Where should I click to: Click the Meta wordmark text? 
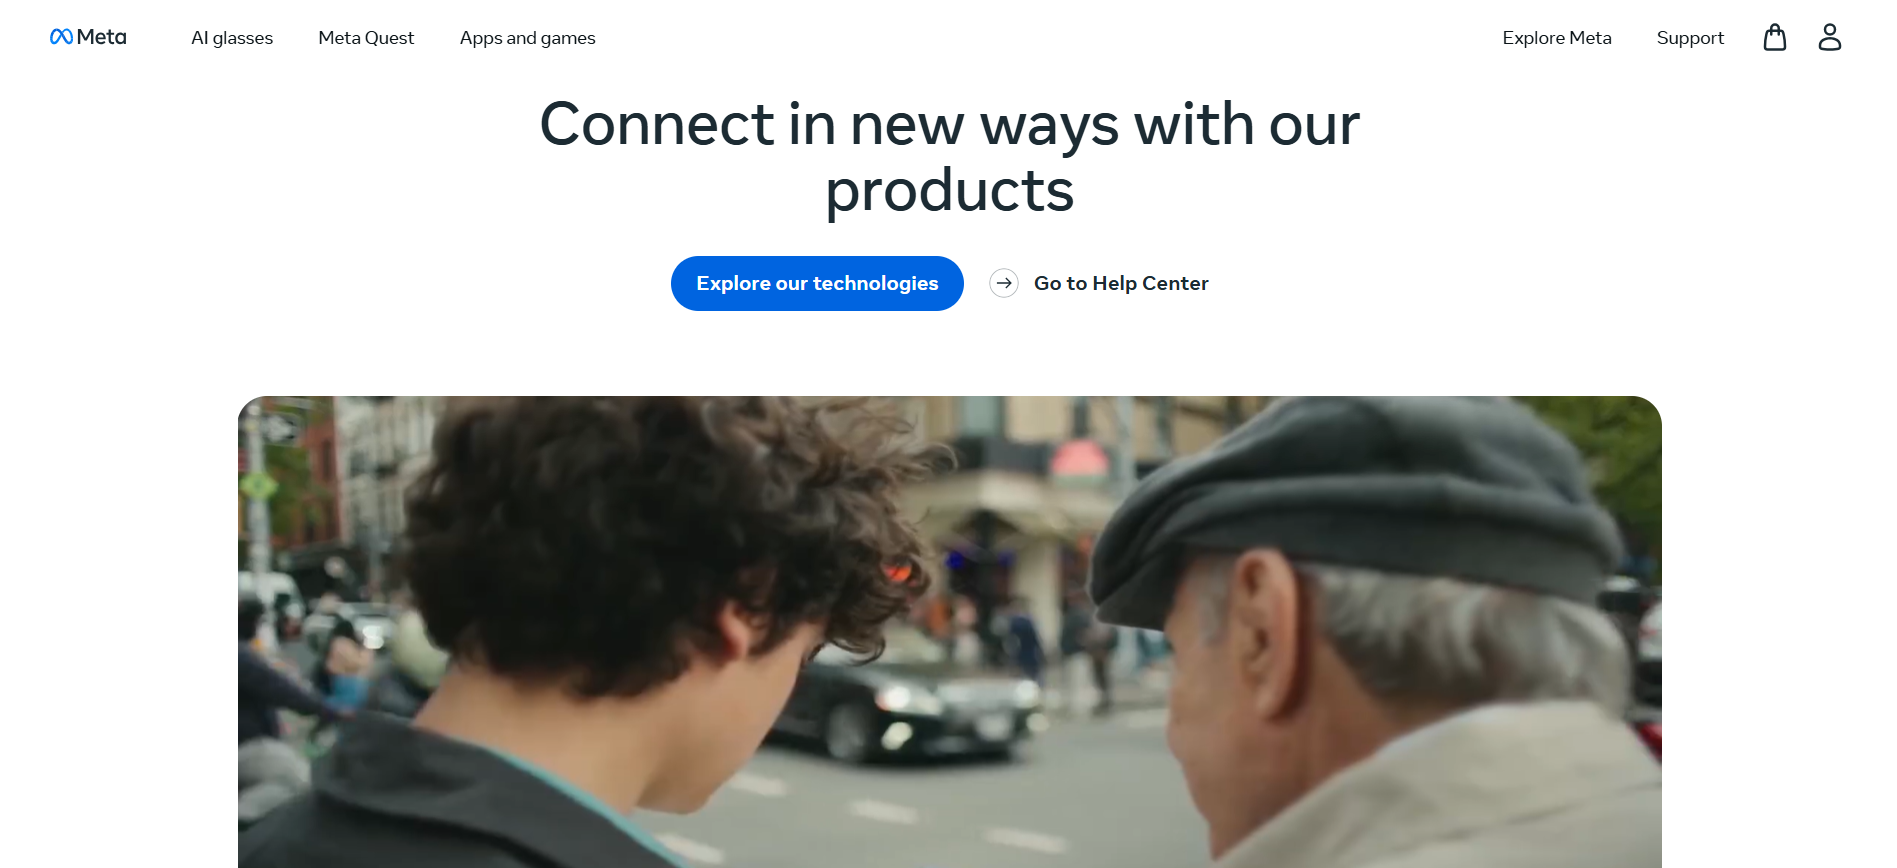(102, 37)
